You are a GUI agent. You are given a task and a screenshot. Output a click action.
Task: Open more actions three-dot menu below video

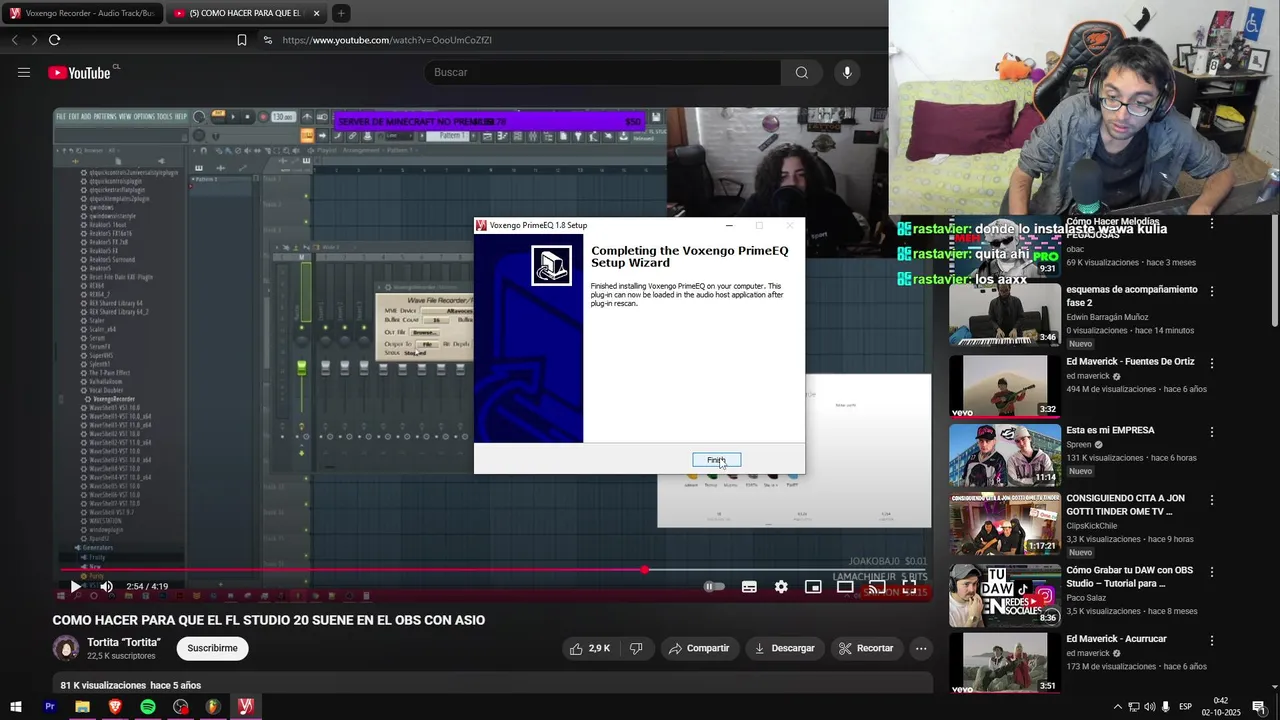pyautogui.click(x=921, y=648)
